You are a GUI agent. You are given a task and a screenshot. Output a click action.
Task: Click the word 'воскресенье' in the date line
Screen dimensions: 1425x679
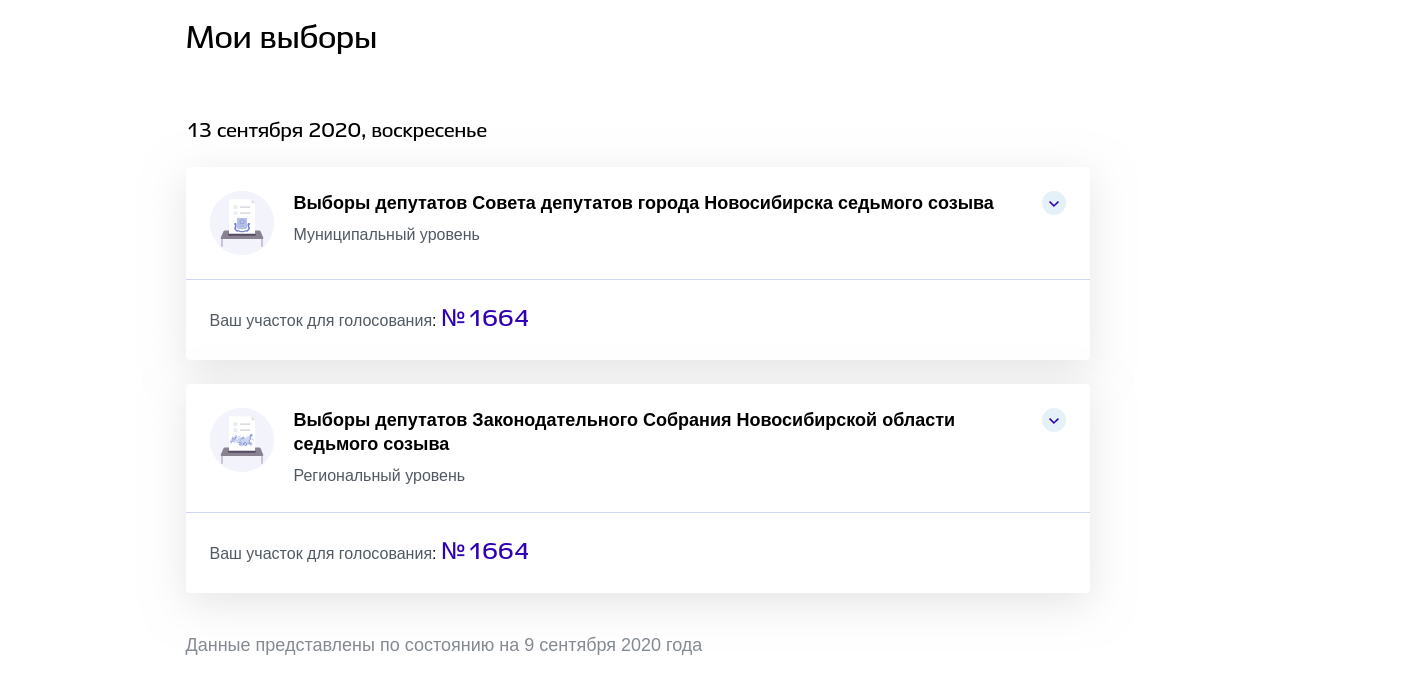429,131
